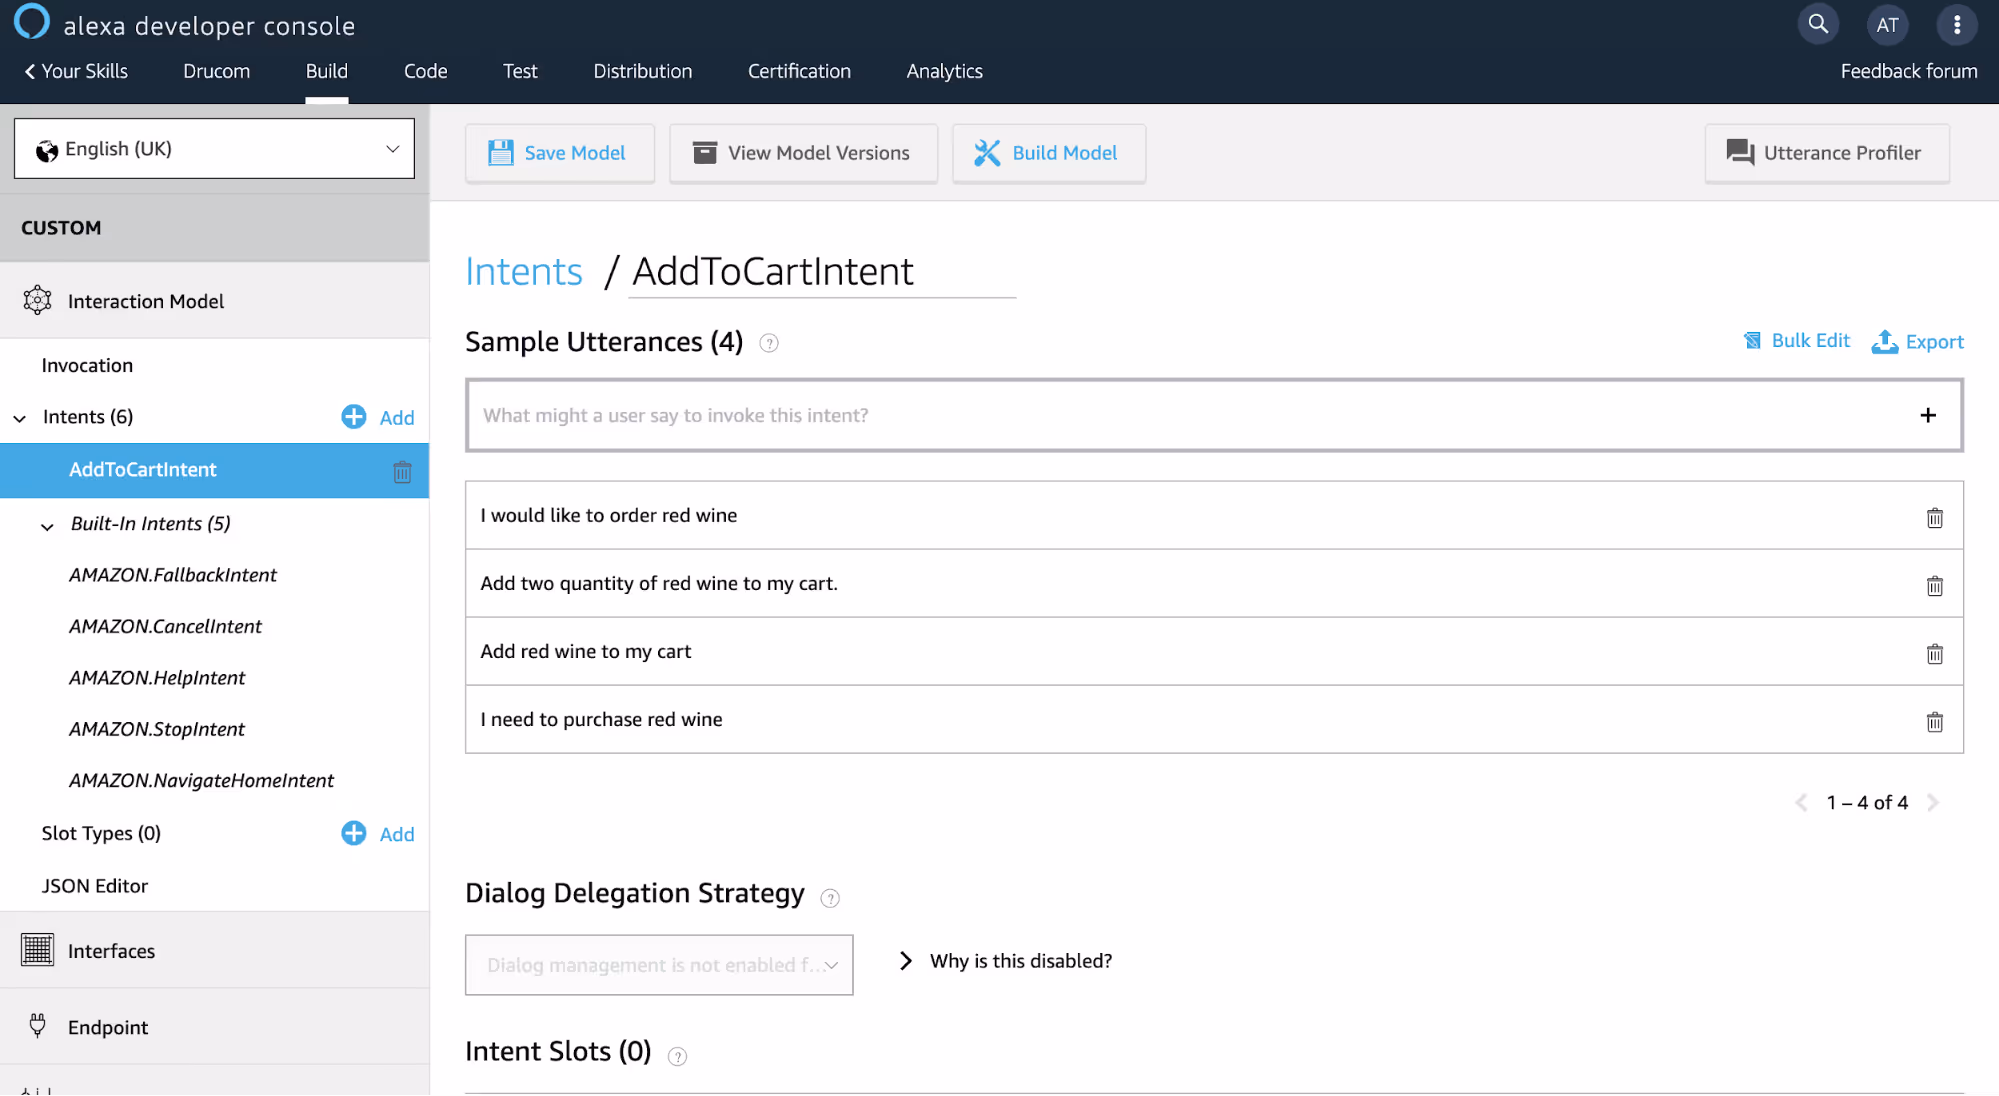The image size is (1999, 1096).
Task: Expand 'Why is this disabled?' chevron
Action: [x=905, y=961]
